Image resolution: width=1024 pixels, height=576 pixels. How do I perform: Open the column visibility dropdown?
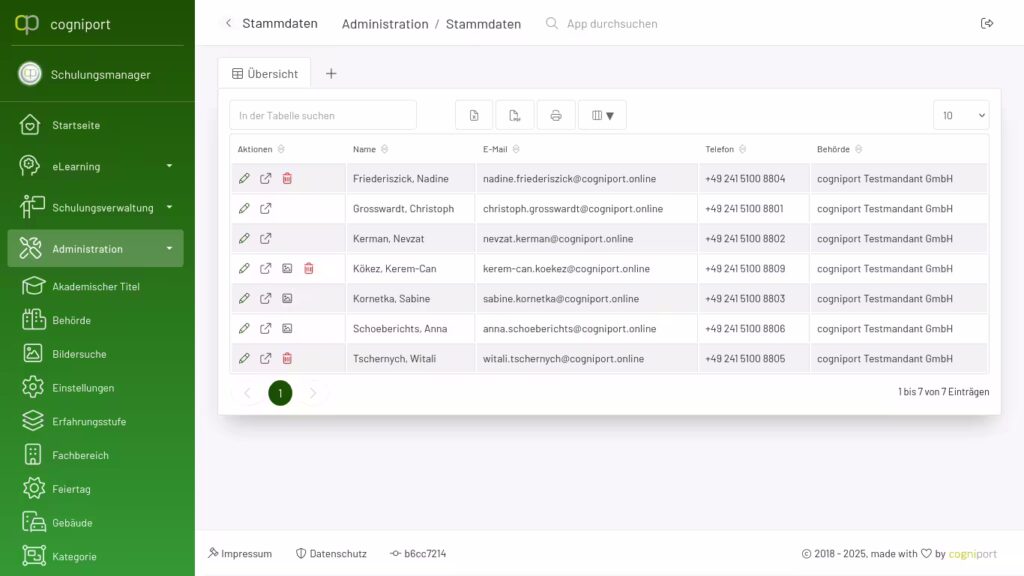pos(602,116)
